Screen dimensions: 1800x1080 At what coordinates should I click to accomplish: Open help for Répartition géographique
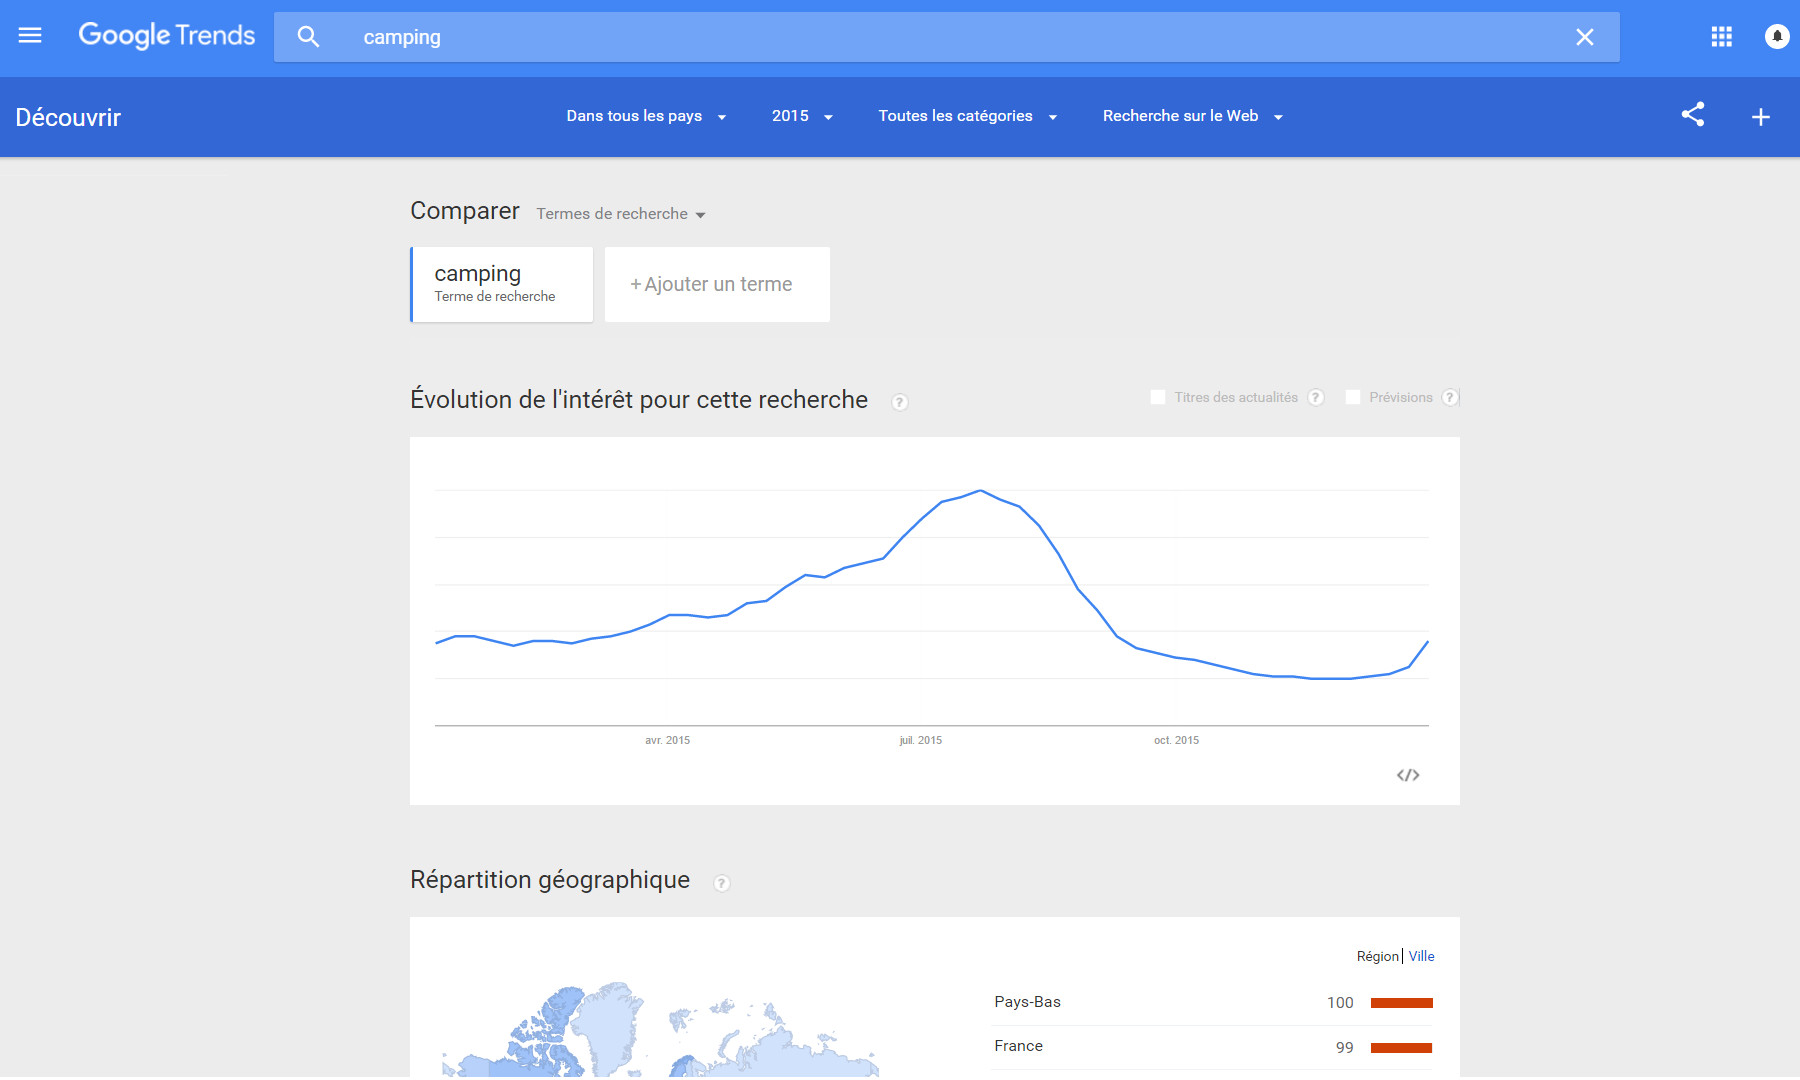pos(721,883)
